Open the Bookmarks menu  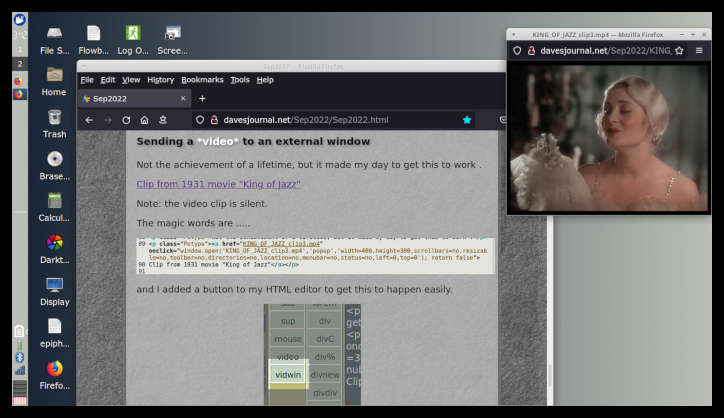[x=202, y=80]
